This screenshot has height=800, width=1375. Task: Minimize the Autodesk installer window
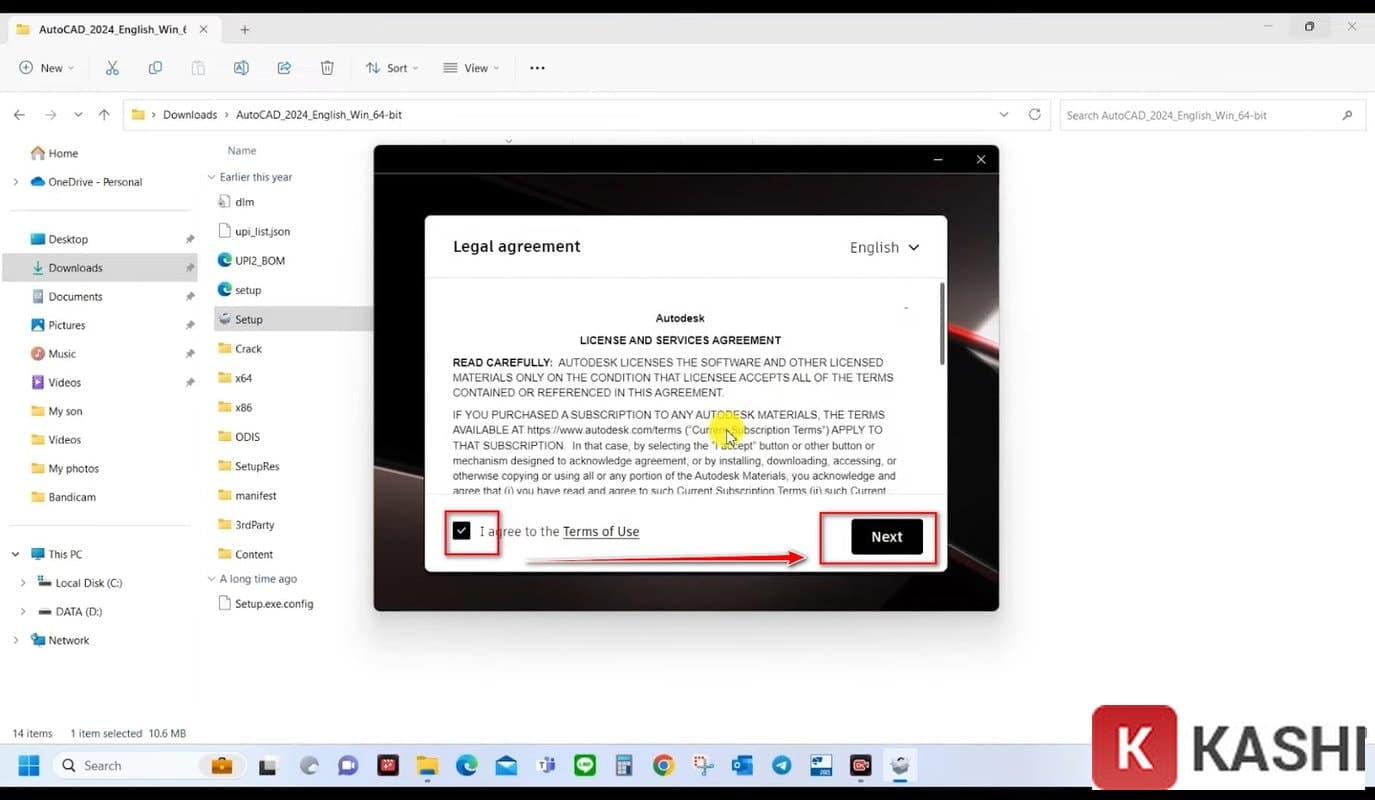point(938,160)
